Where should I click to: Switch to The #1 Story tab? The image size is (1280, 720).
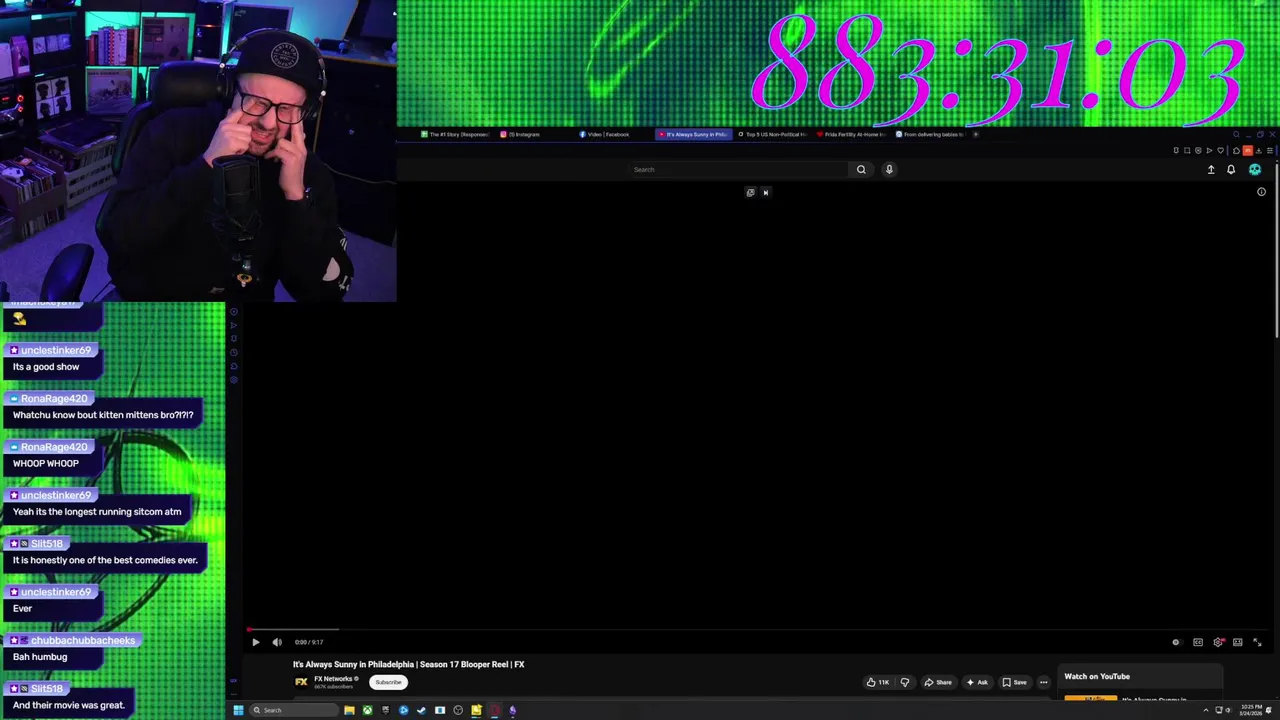point(454,134)
